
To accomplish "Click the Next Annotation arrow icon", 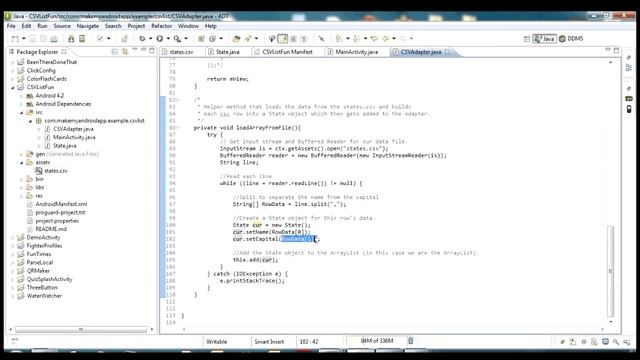I will pyautogui.click(x=339, y=39).
